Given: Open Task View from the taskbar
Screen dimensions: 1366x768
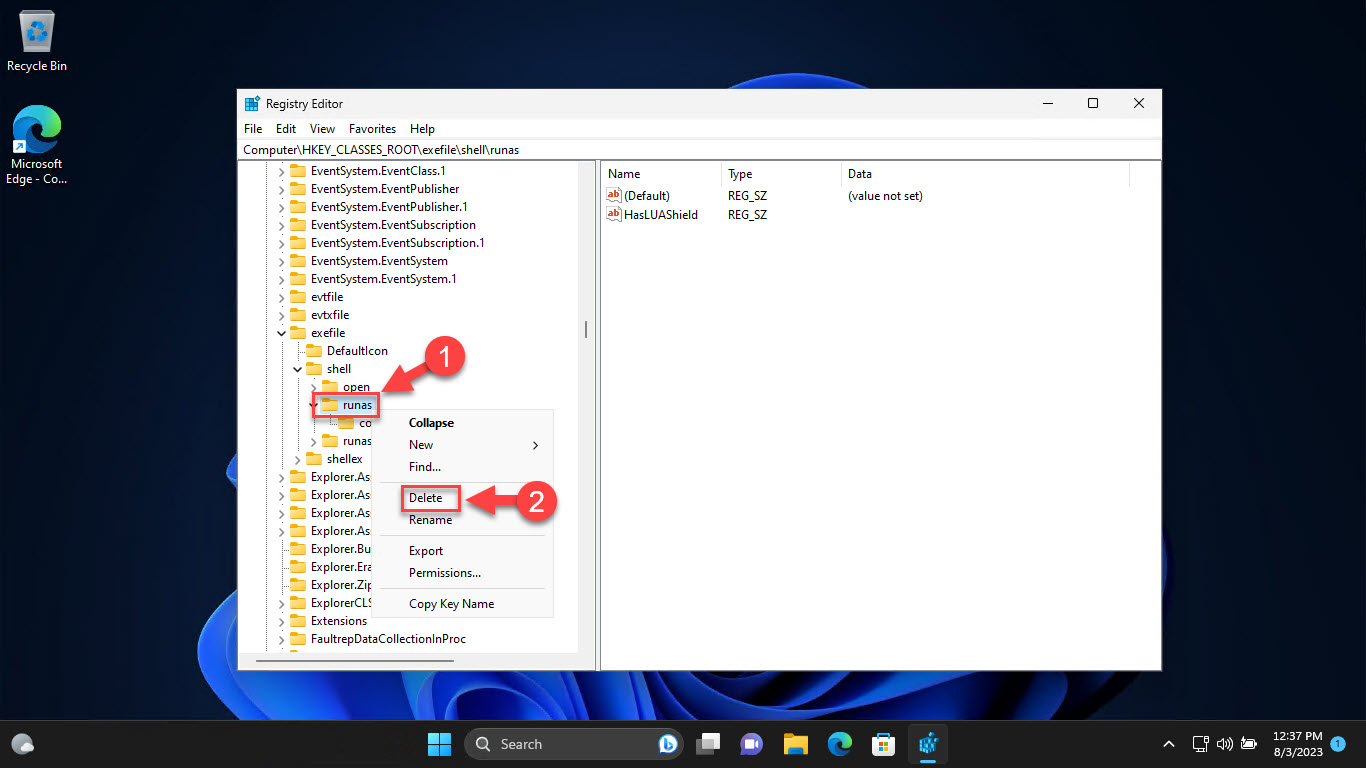Looking at the screenshot, I should (x=709, y=744).
